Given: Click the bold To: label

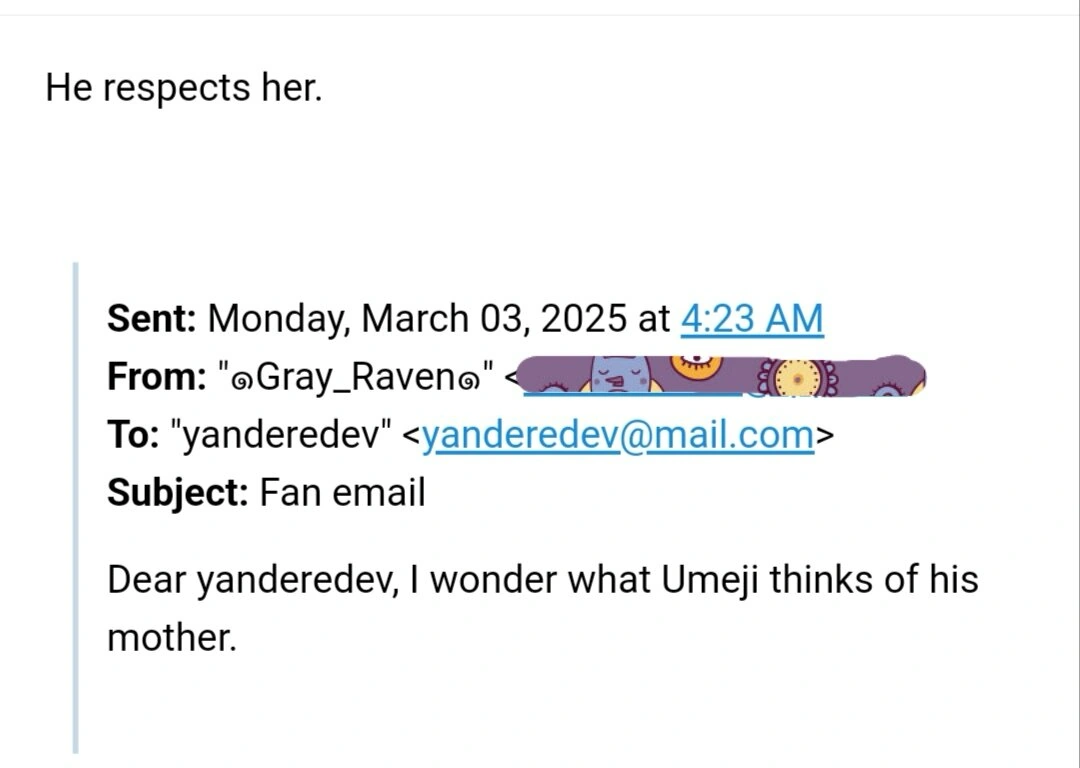Looking at the screenshot, I should [133, 435].
